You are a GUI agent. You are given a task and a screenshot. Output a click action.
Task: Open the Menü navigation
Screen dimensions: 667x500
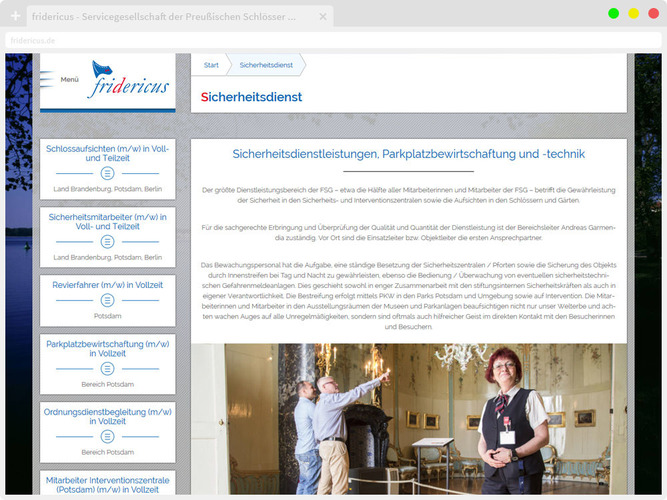pyautogui.click(x=69, y=79)
